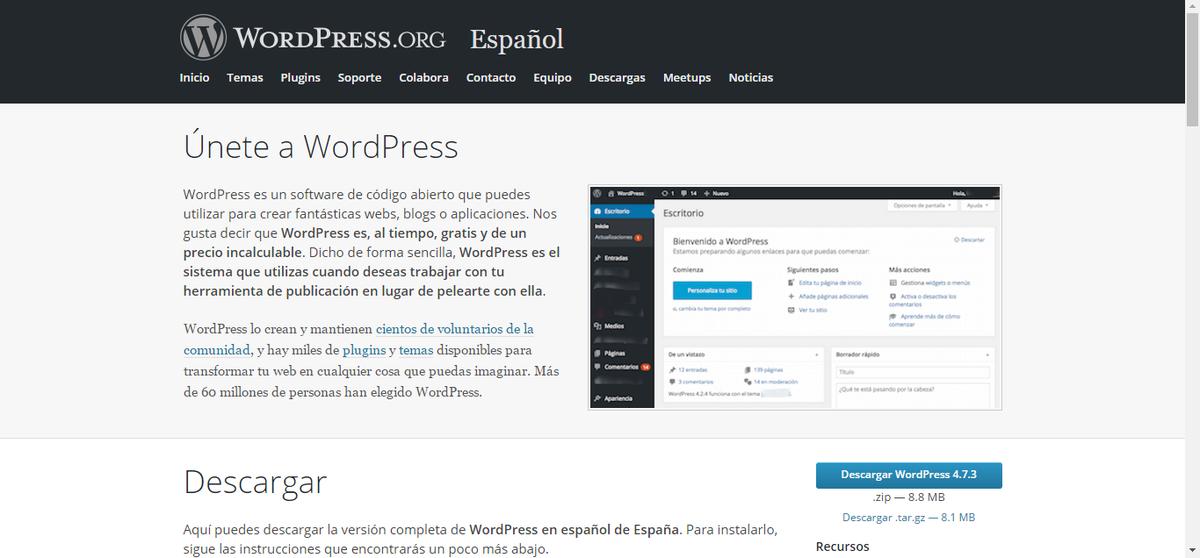Click the WordPress dashboard screenshot thumbnail
This screenshot has width=1200, height=558.
pos(795,297)
